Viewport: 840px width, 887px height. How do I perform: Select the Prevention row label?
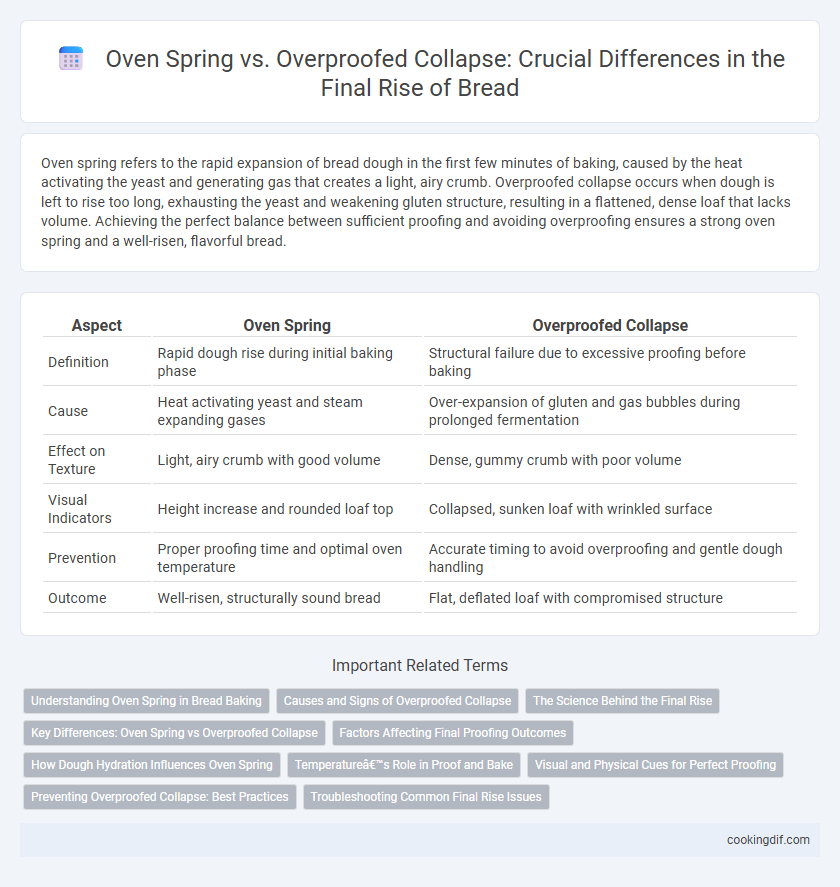coord(81,558)
